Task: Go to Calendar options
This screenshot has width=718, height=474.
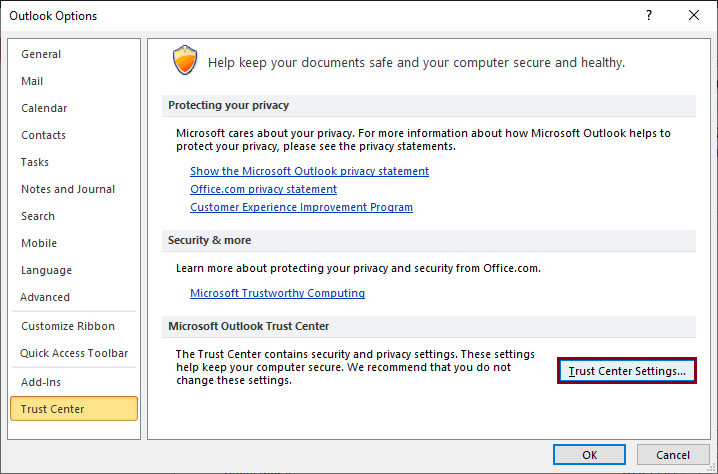Action: 74,108
